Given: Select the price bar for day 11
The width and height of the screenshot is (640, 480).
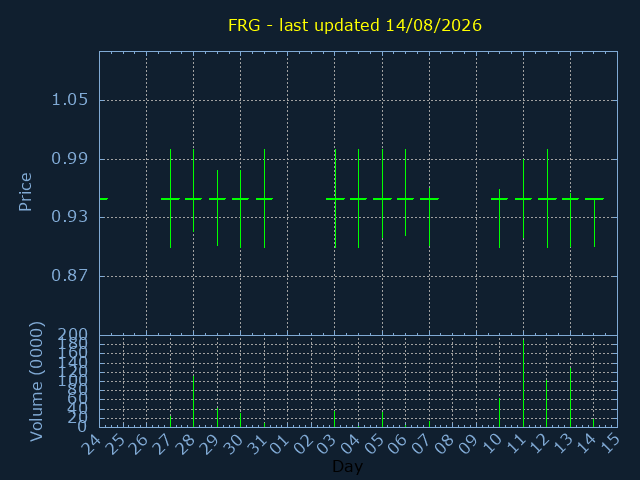Looking at the screenshot, I should click(x=523, y=199).
